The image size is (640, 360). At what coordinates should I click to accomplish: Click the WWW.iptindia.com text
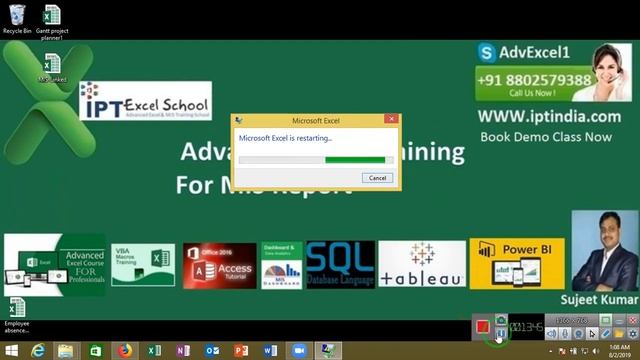(x=549, y=117)
